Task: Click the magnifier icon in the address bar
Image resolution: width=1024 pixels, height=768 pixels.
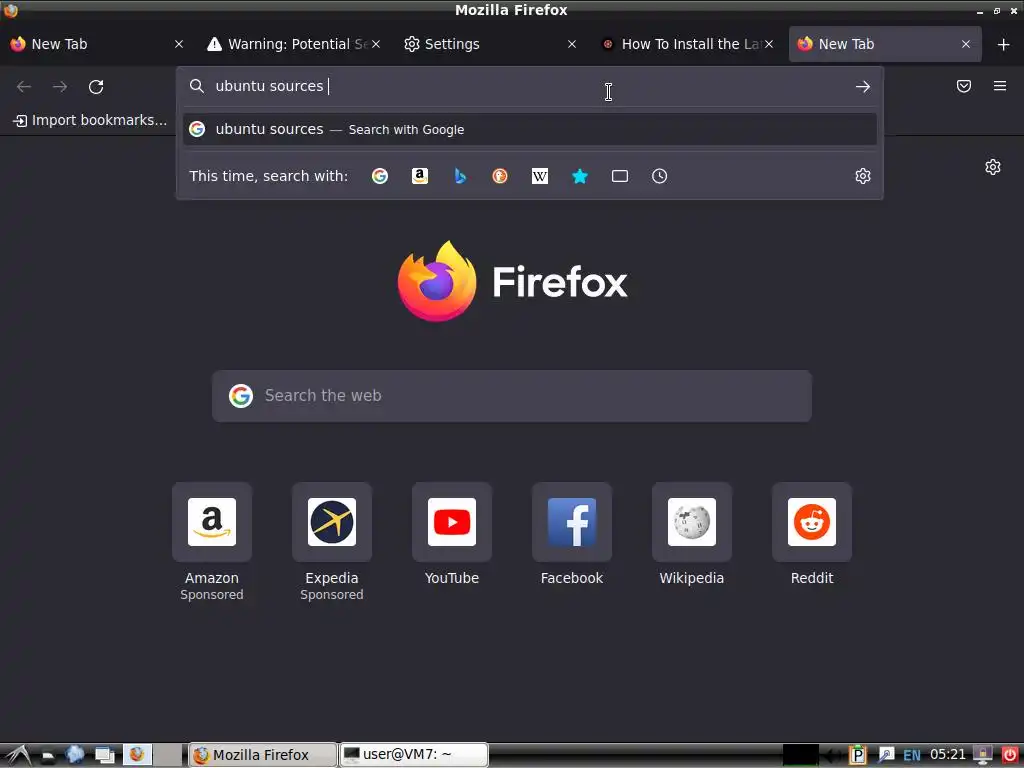Action: [197, 86]
